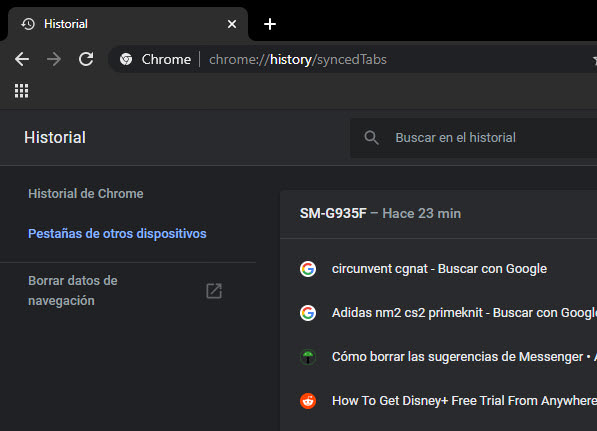Close the Historial tab
The height and width of the screenshot is (431, 597).
click(231, 24)
